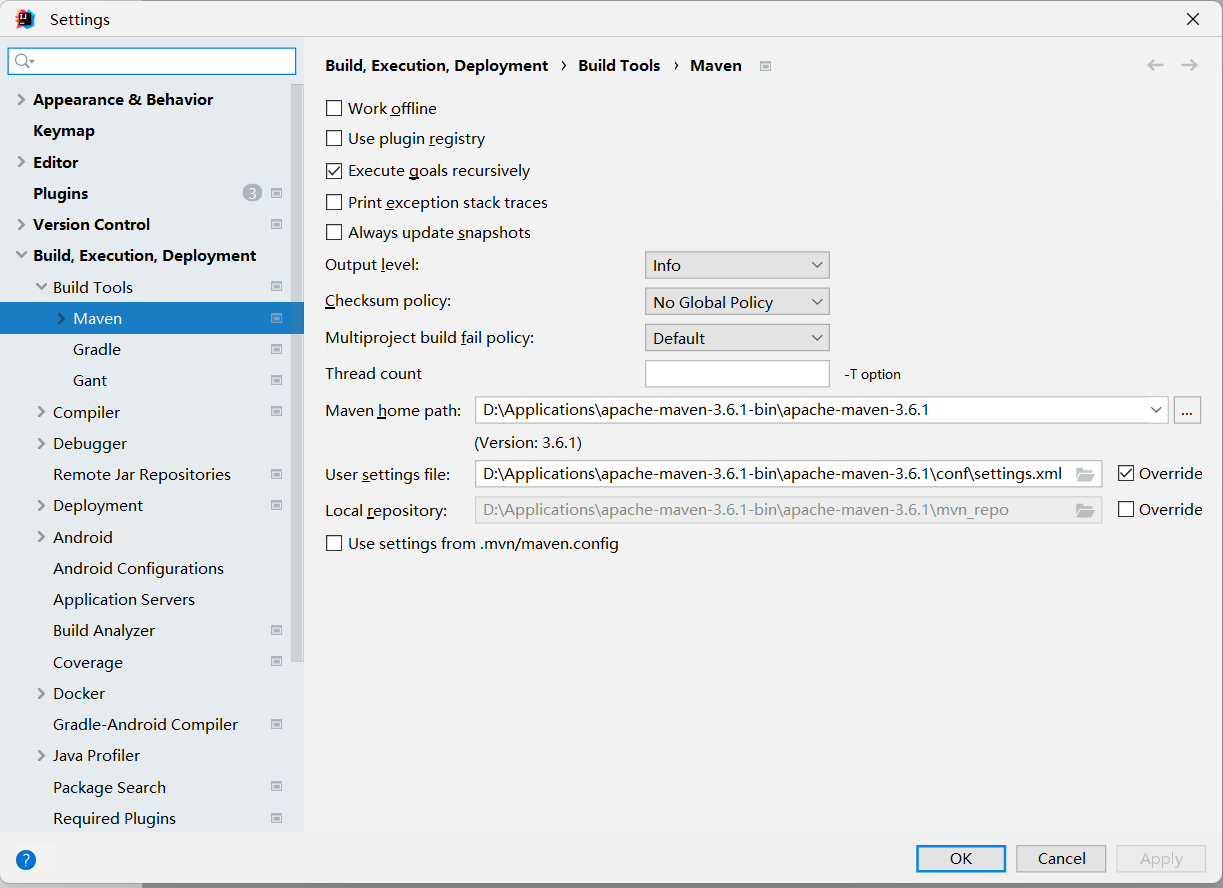Open the Checksum policy dropdown
1223x888 pixels.
coord(737,302)
